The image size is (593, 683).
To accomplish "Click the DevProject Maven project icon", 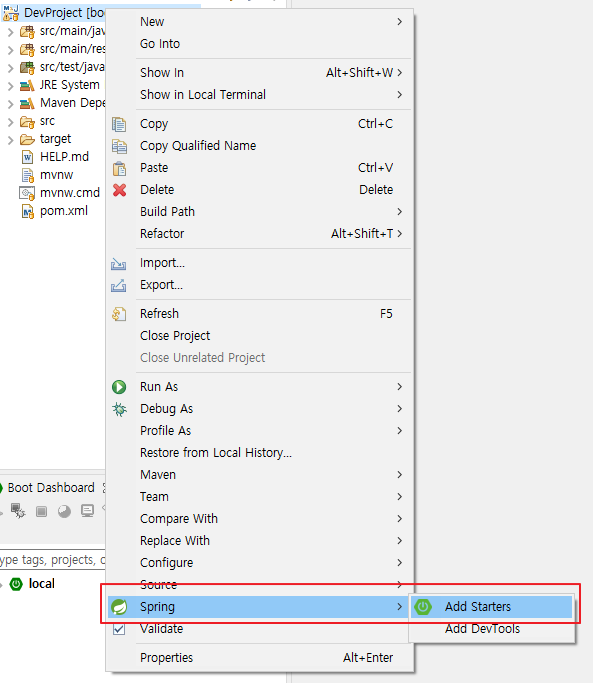I will tap(10, 13).
